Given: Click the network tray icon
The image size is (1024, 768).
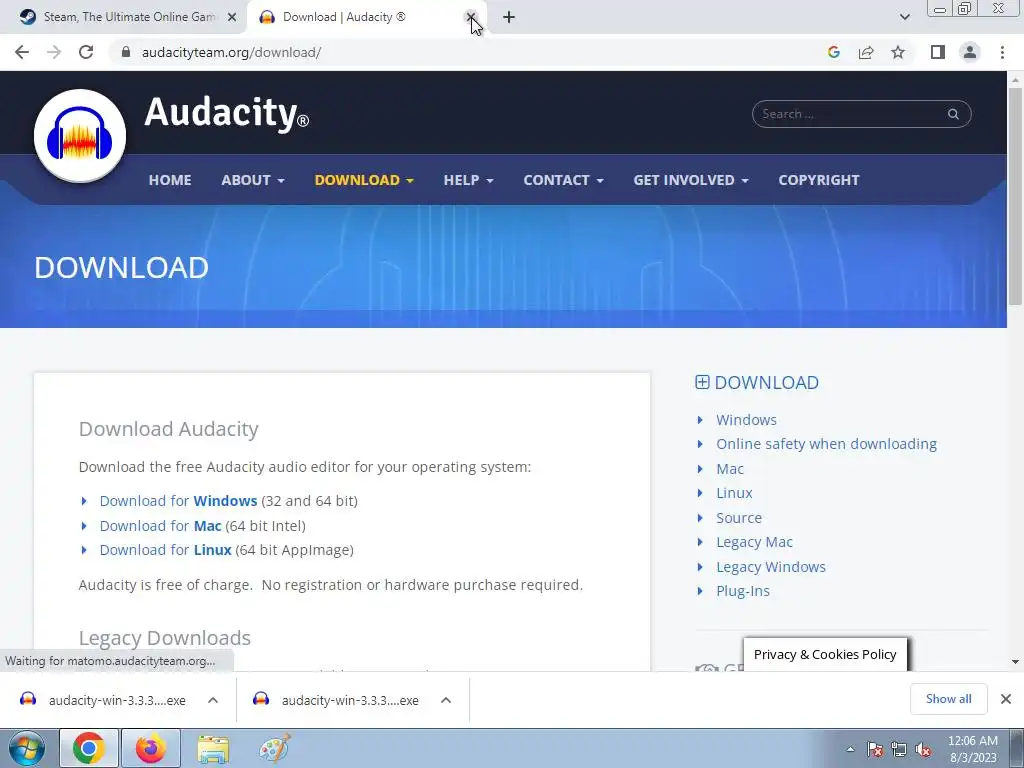Looking at the screenshot, I should coord(899,749).
